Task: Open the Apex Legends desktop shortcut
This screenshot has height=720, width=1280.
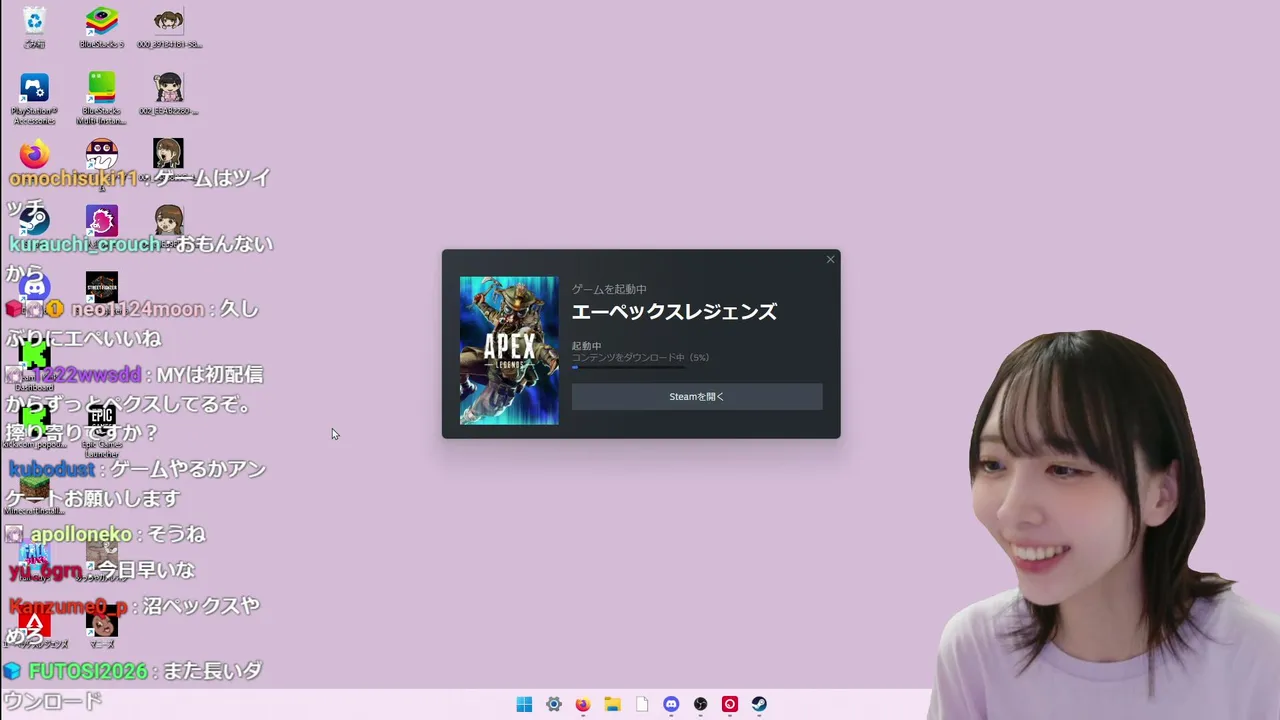Action: [34, 628]
